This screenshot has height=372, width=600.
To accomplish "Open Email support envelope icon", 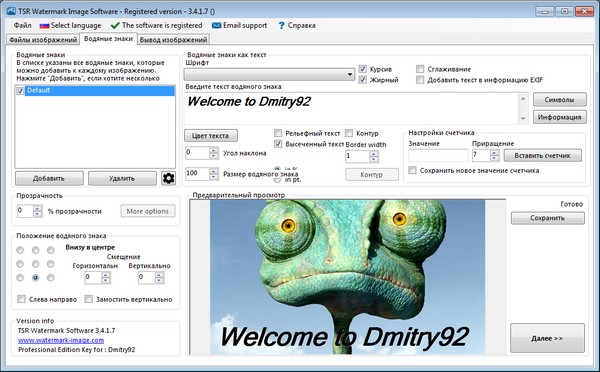I will pyautogui.click(x=216, y=26).
